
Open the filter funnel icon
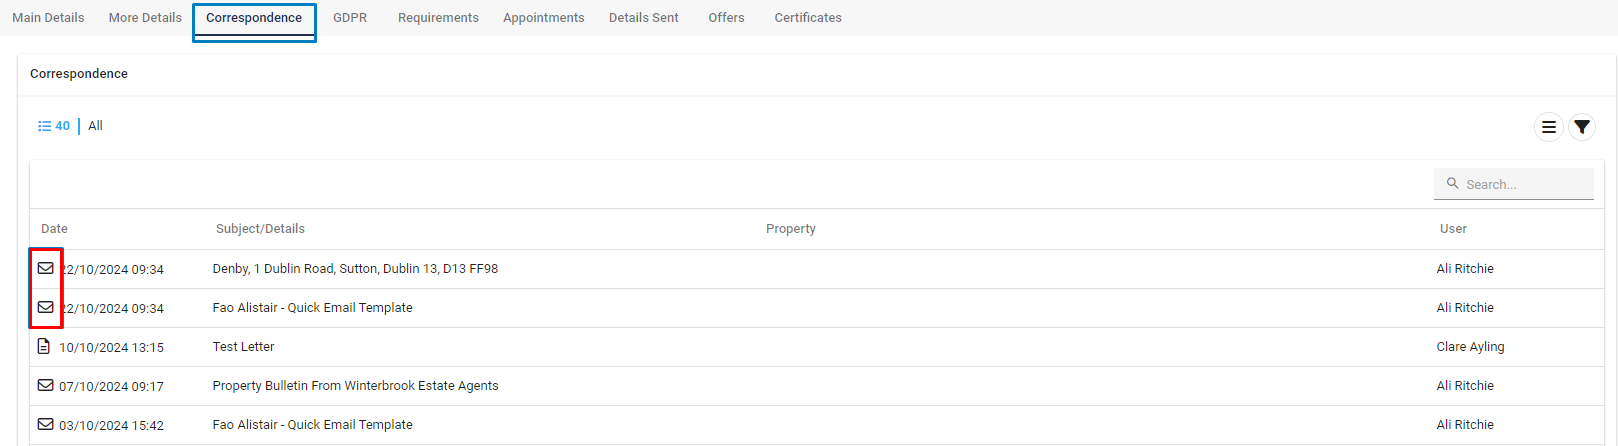[x=1581, y=127]
